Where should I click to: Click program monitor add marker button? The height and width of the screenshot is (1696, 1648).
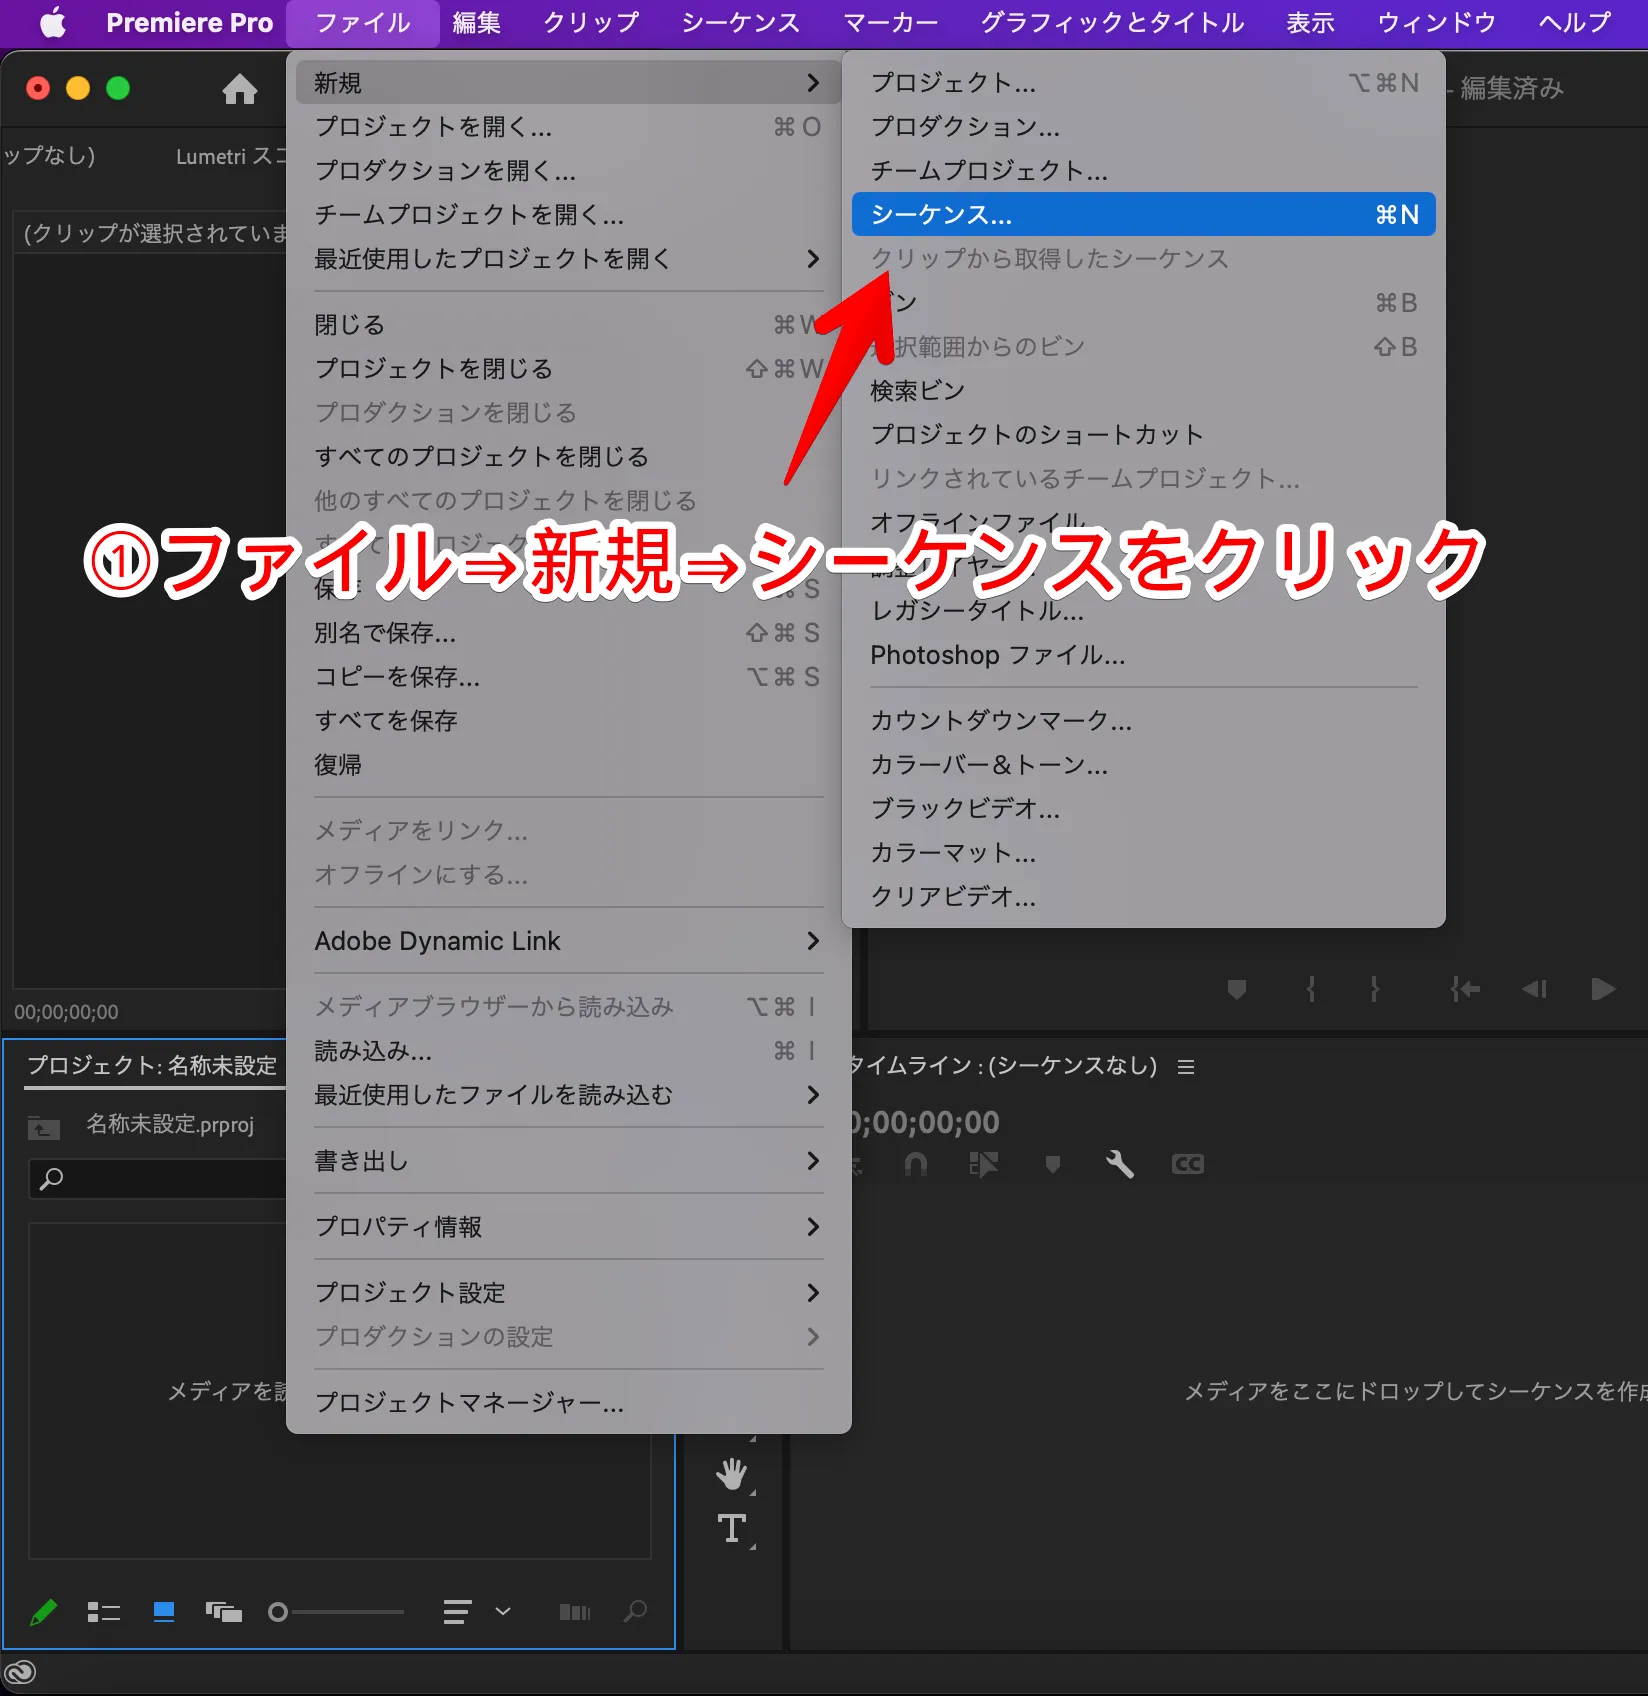[x=1237, y=989]
